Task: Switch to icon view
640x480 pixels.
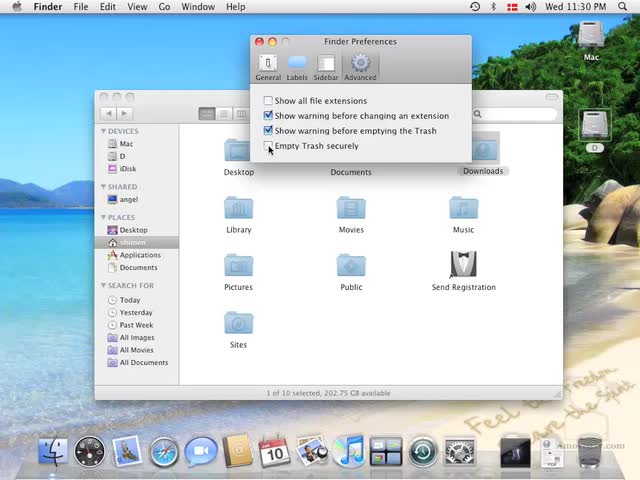Action: (x=207, y=113)
